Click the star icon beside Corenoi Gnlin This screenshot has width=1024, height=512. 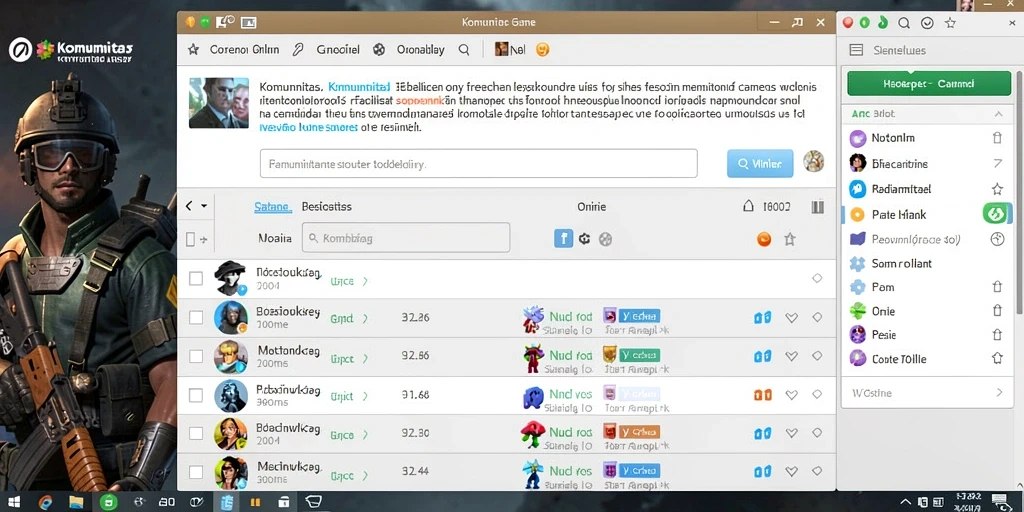click(x=193, y=50)
